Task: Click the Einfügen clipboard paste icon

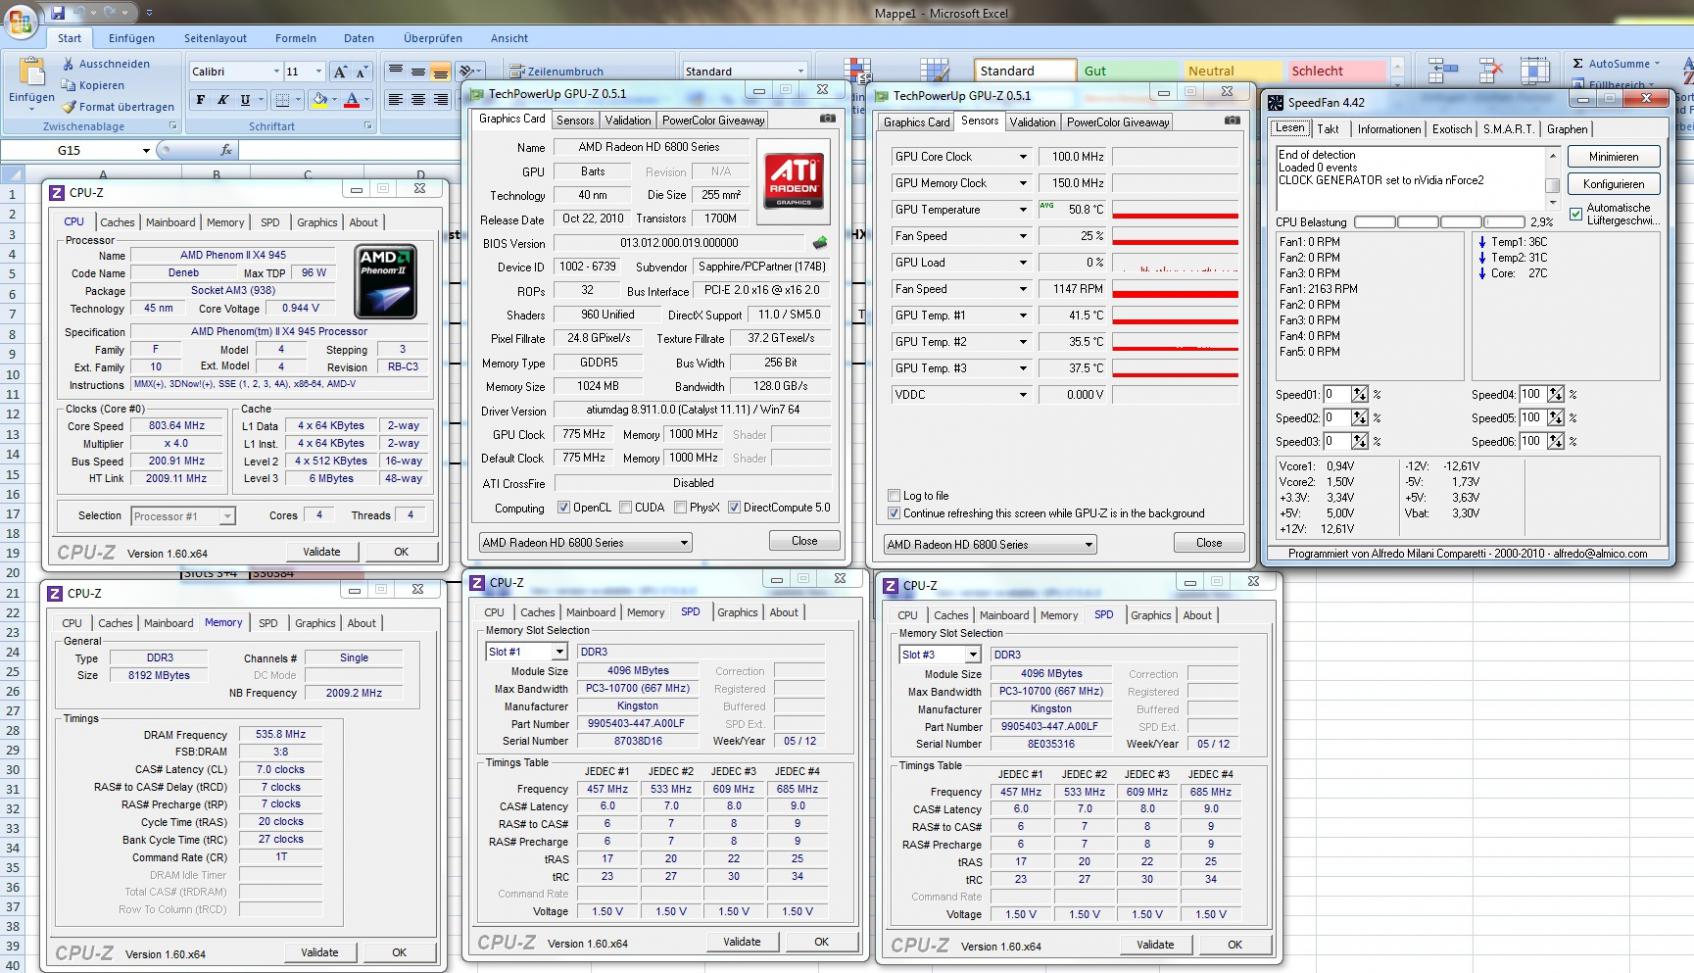Action: click(32, 72)
